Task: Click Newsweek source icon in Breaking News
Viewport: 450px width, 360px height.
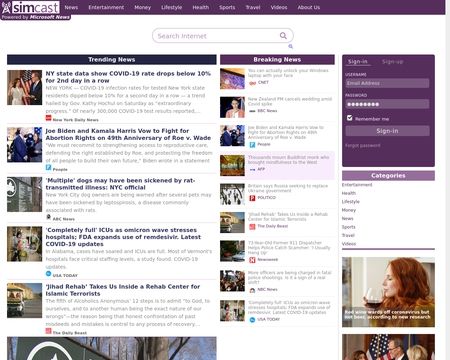Action: 252,260
